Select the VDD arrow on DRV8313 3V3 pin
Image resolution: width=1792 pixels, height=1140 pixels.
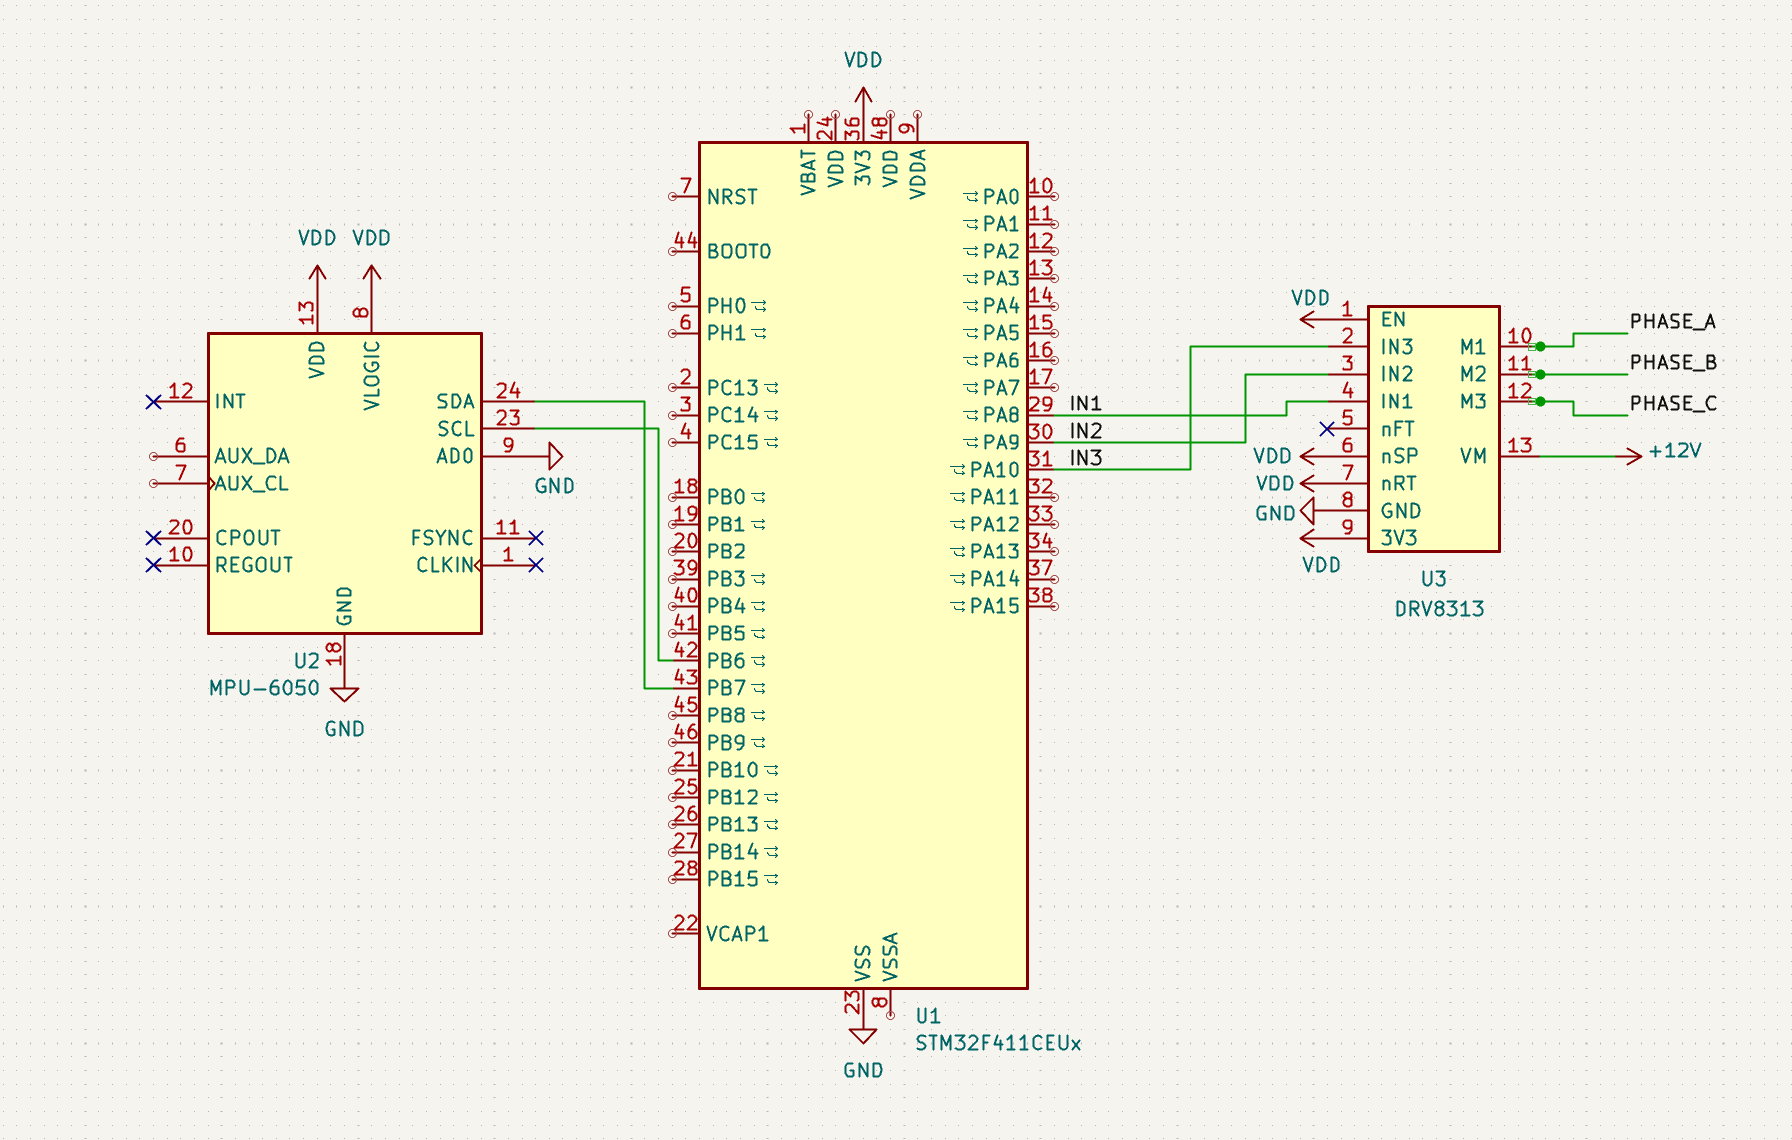[x=1309, y=538]
